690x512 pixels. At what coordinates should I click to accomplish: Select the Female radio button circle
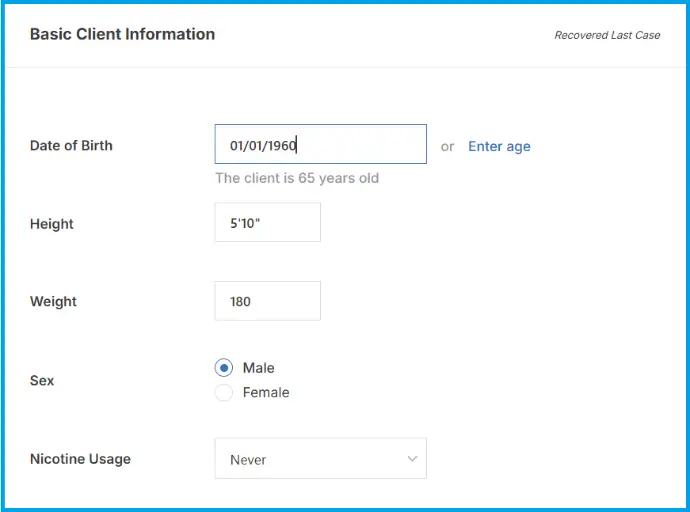click(x=224, y=392)
